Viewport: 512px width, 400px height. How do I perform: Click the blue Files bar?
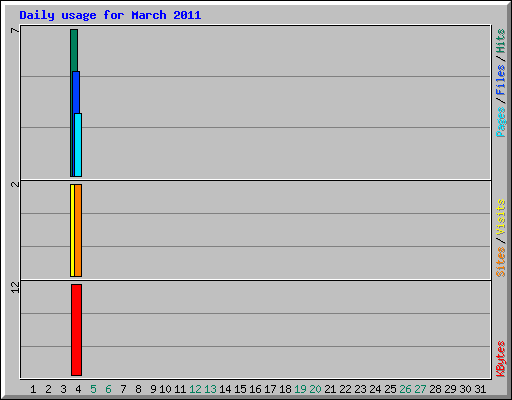tap(76, 92)
